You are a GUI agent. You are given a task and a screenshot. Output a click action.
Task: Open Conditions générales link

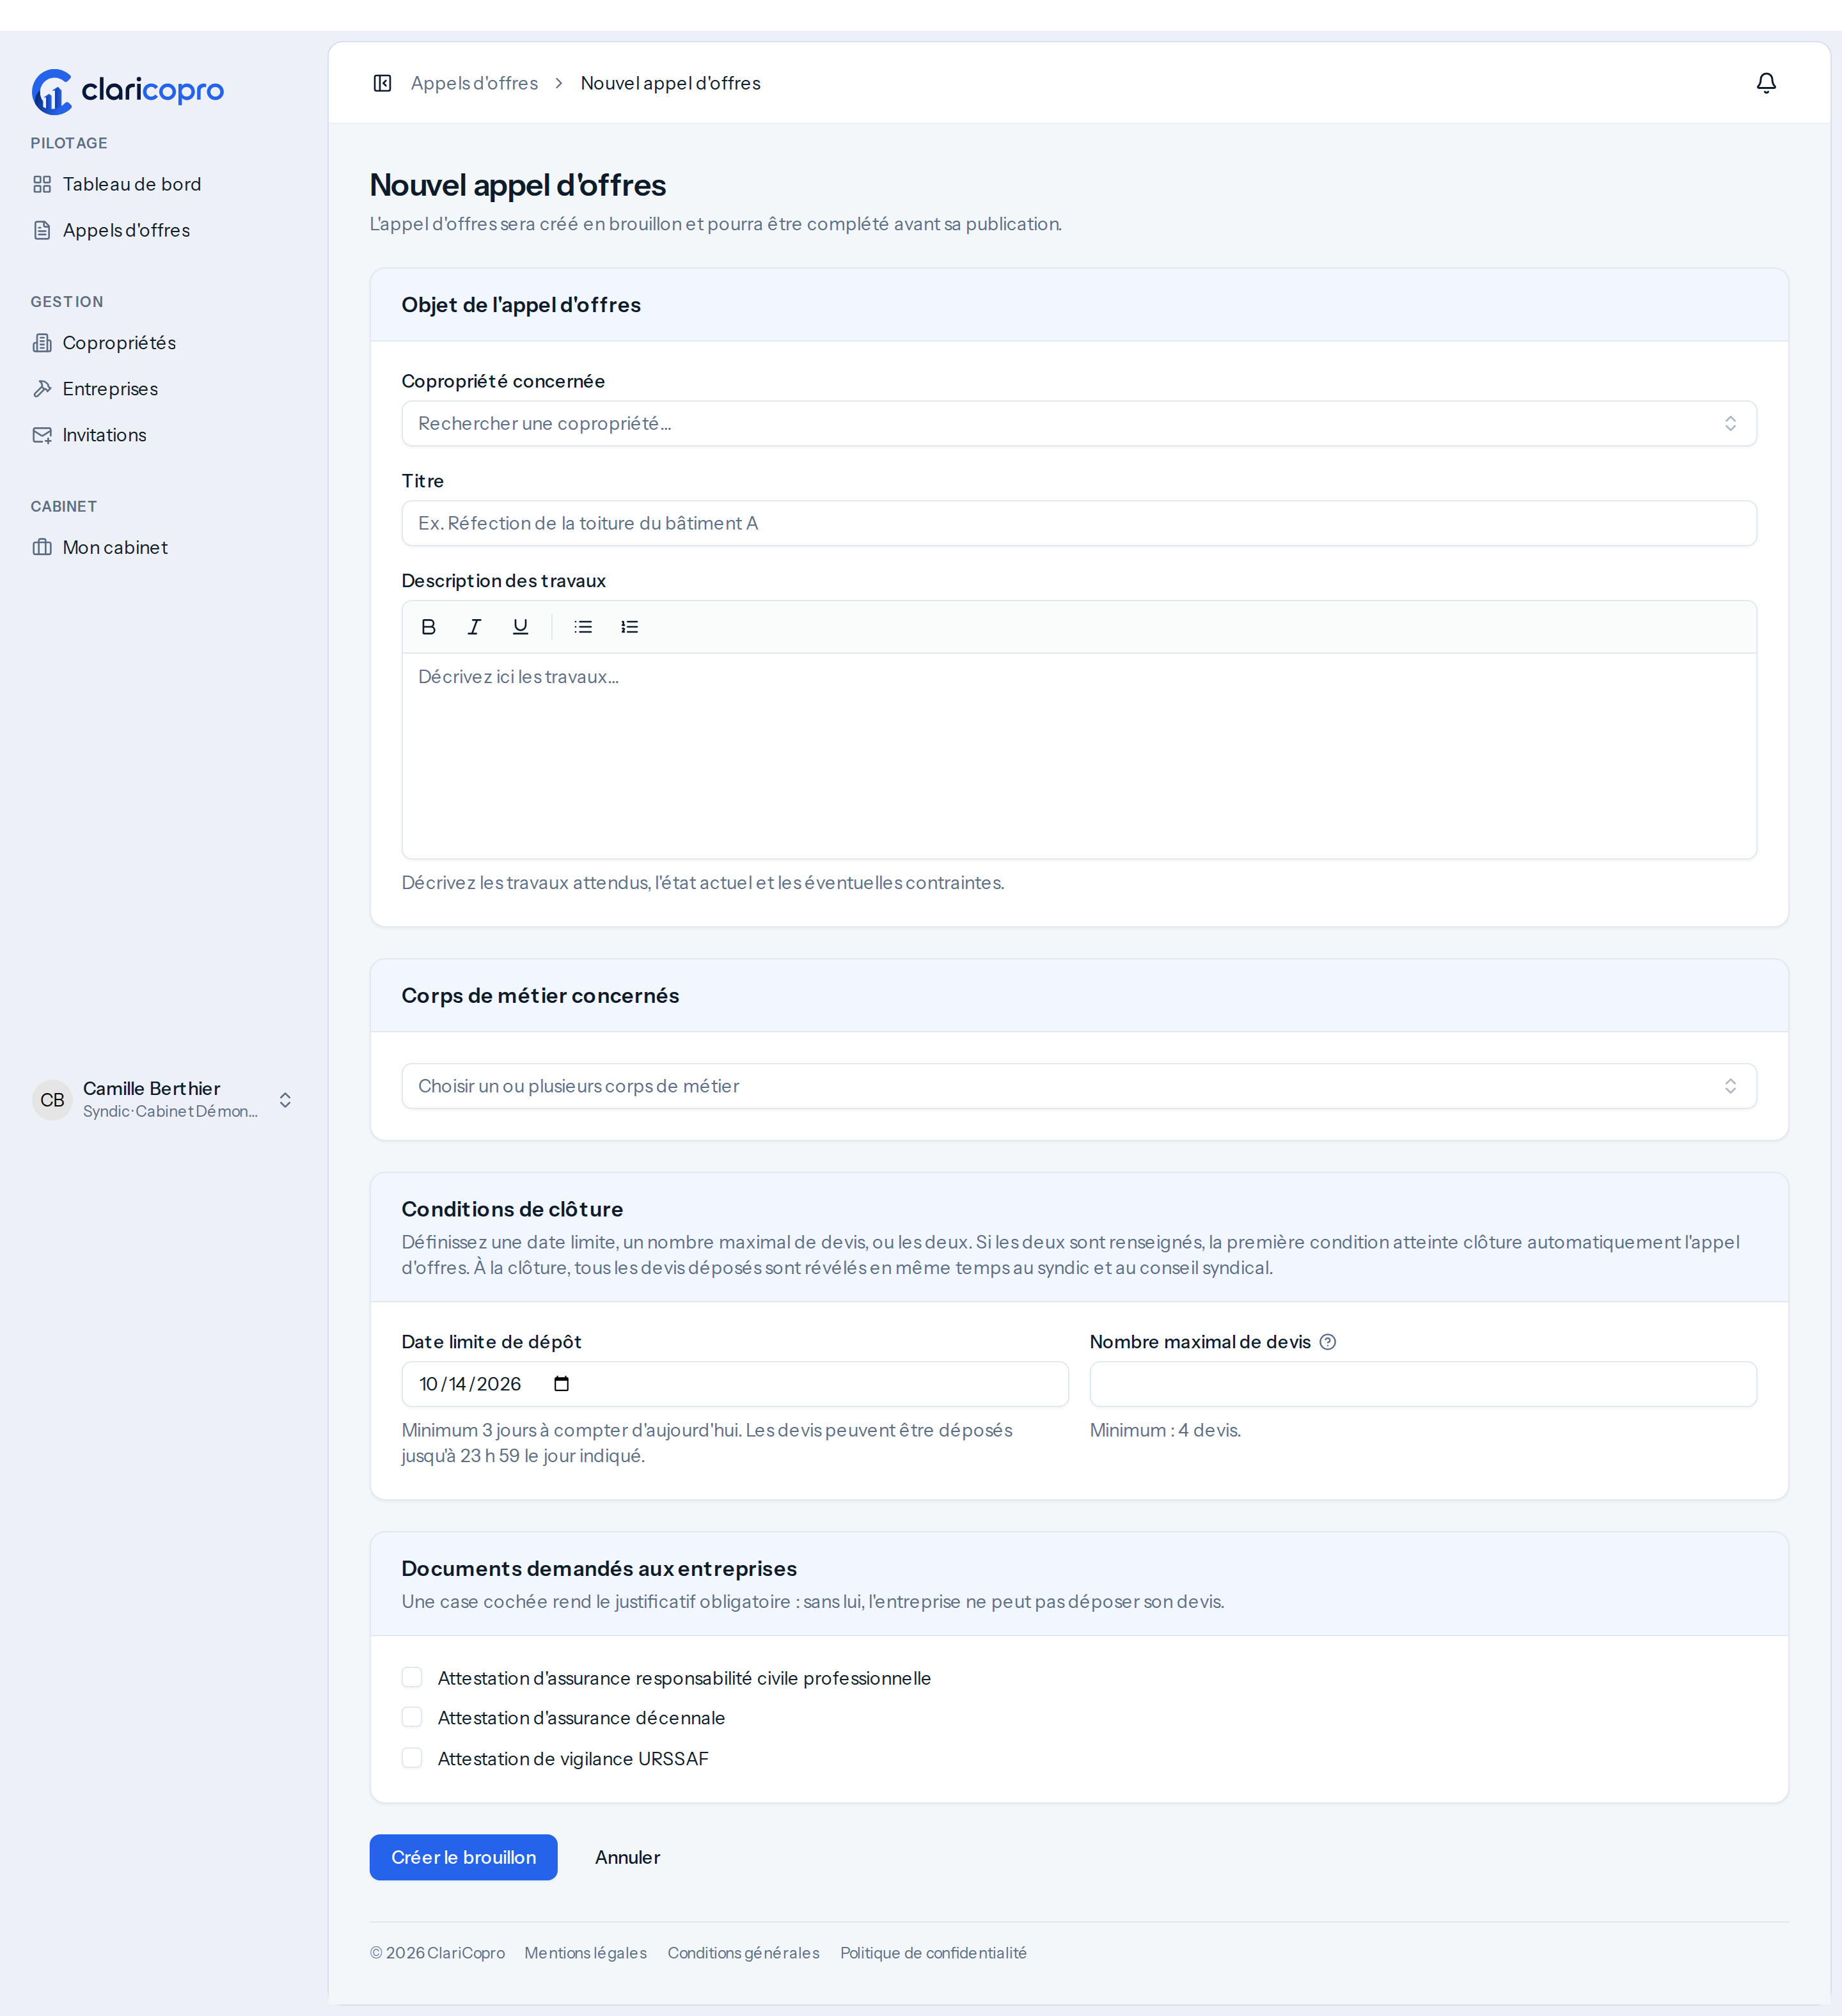click(743, 1953)
